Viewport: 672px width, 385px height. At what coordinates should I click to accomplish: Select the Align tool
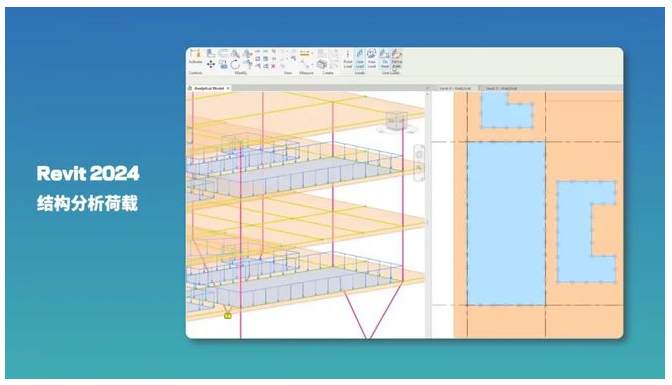[x=210, y=53]
